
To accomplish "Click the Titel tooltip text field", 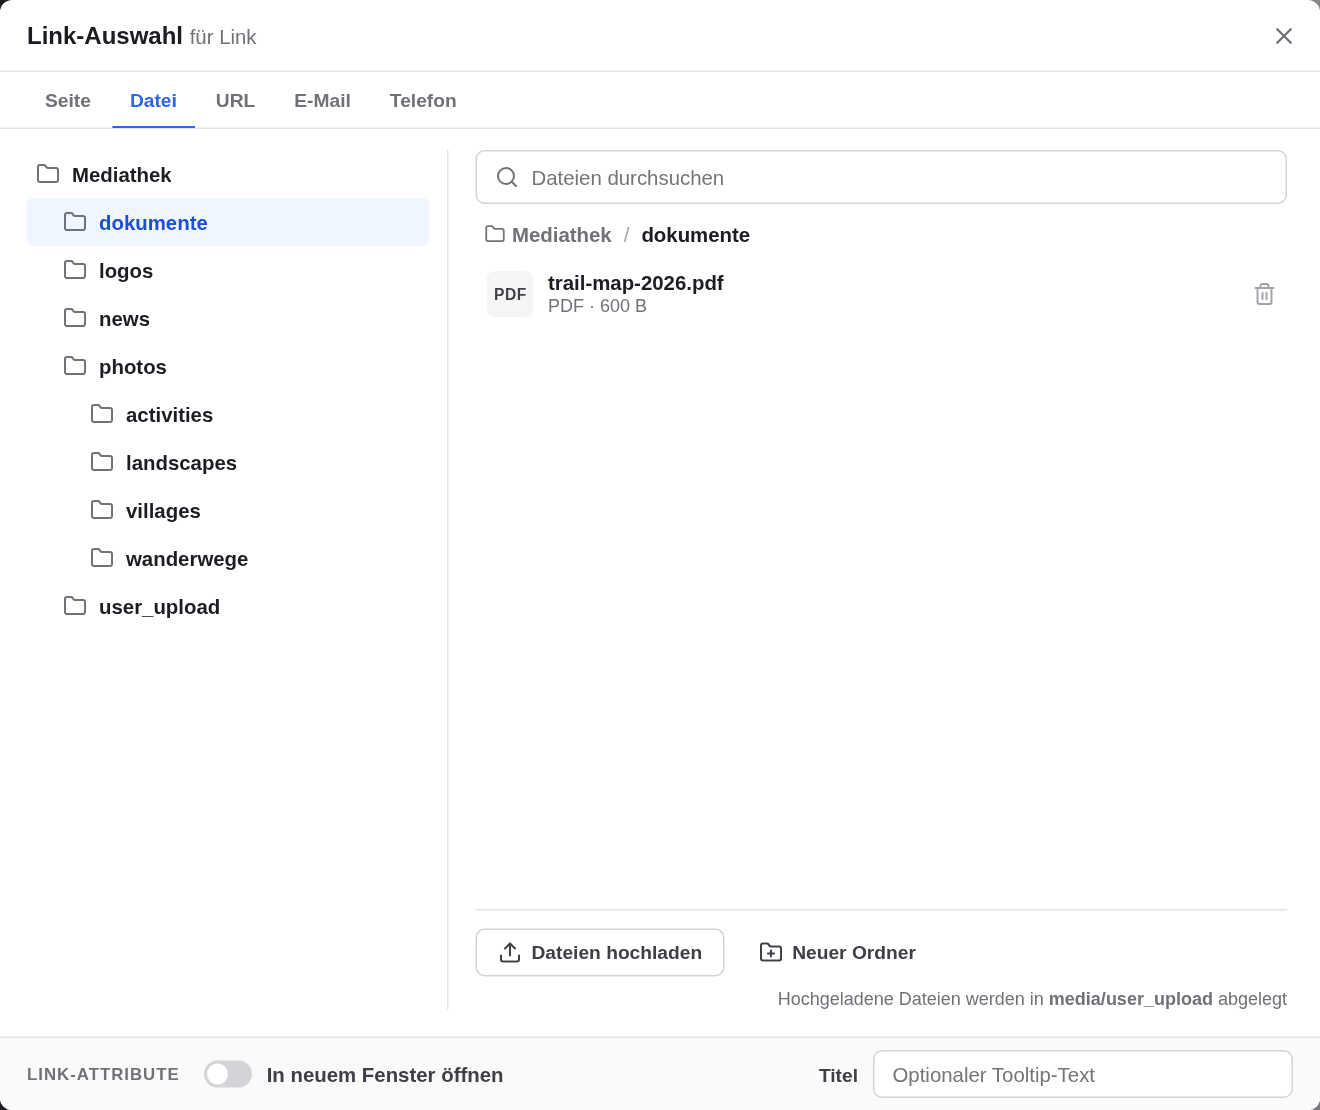I will coord(1083,1074).
